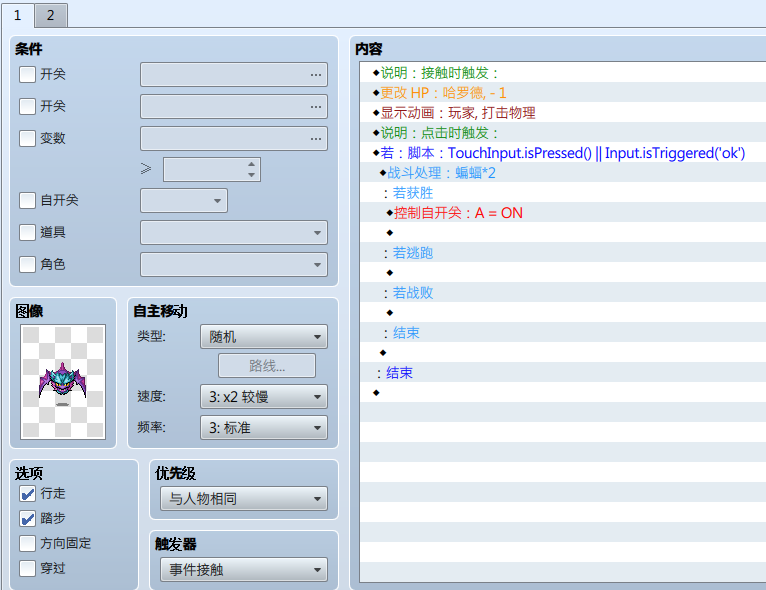The width and height of the screenshot is (766, 590).
Task: Open the second 开关 selector field
Action: pyautogui.click(x=234, y=106)
